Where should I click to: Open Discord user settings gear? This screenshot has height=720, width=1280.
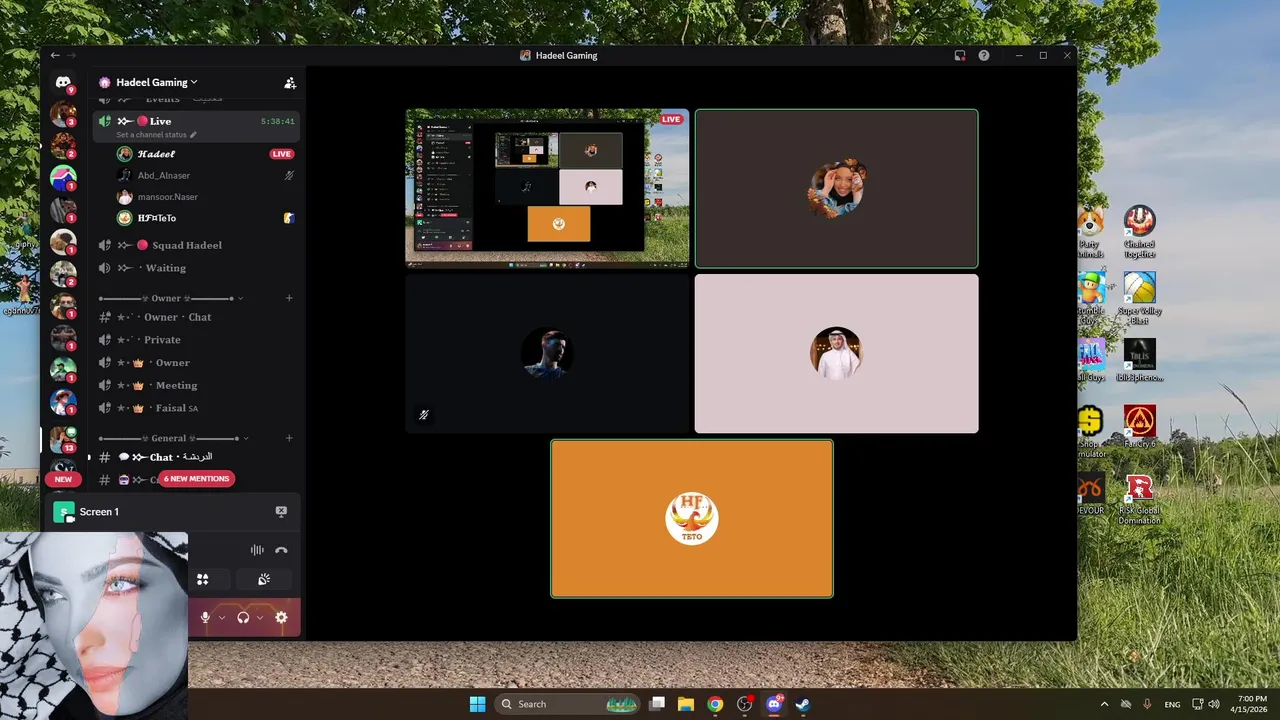click(281, 618)
